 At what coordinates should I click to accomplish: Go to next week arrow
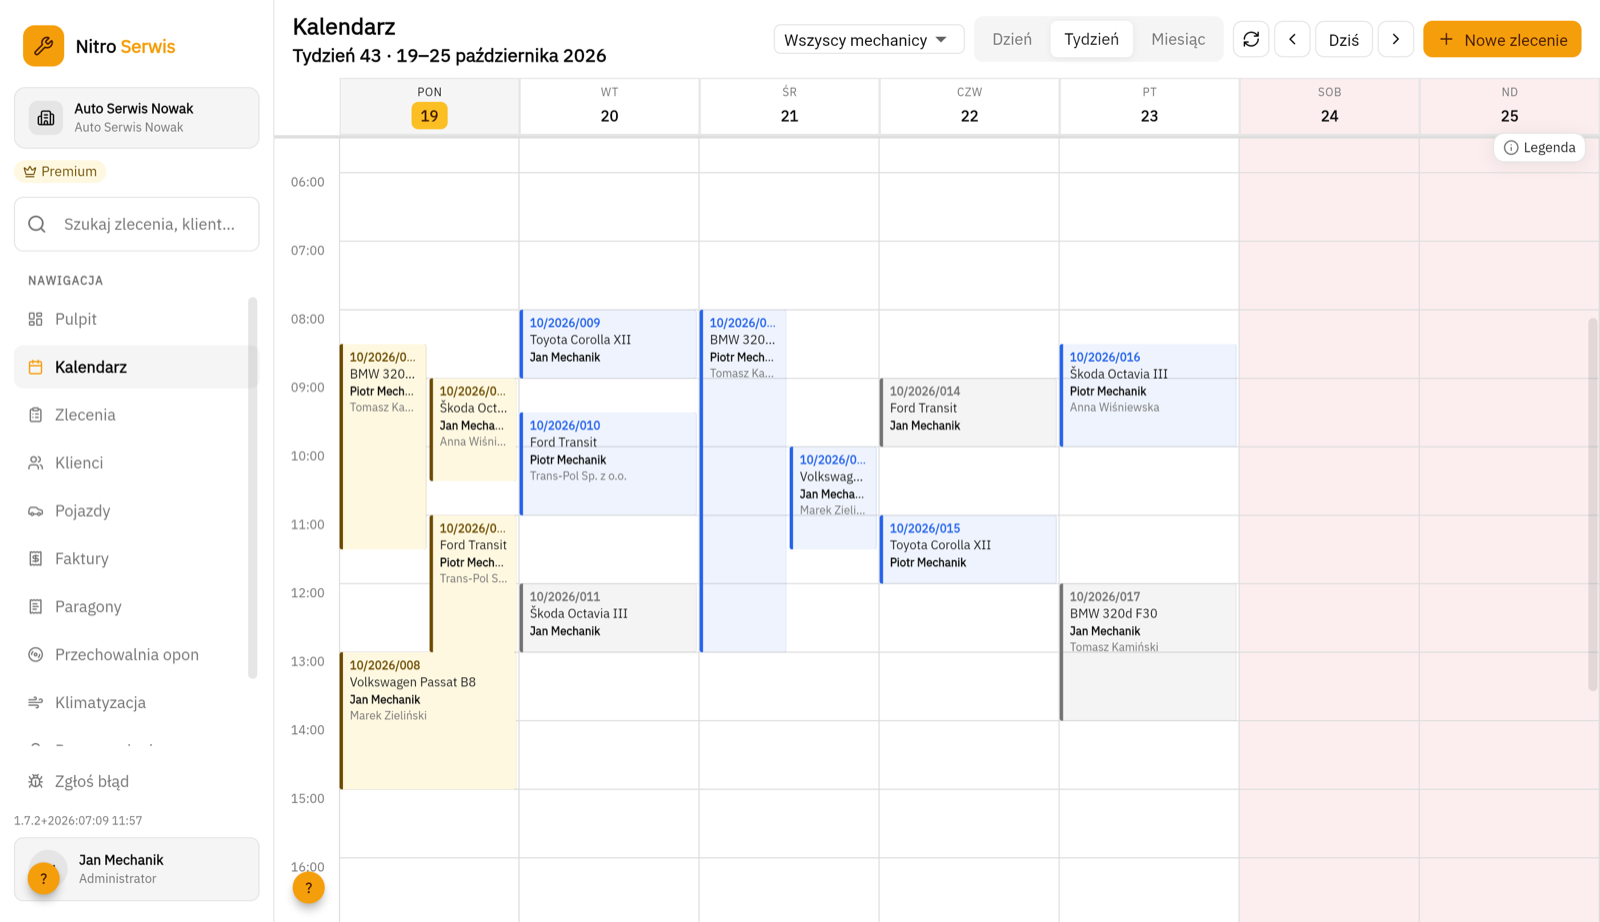1396,40
